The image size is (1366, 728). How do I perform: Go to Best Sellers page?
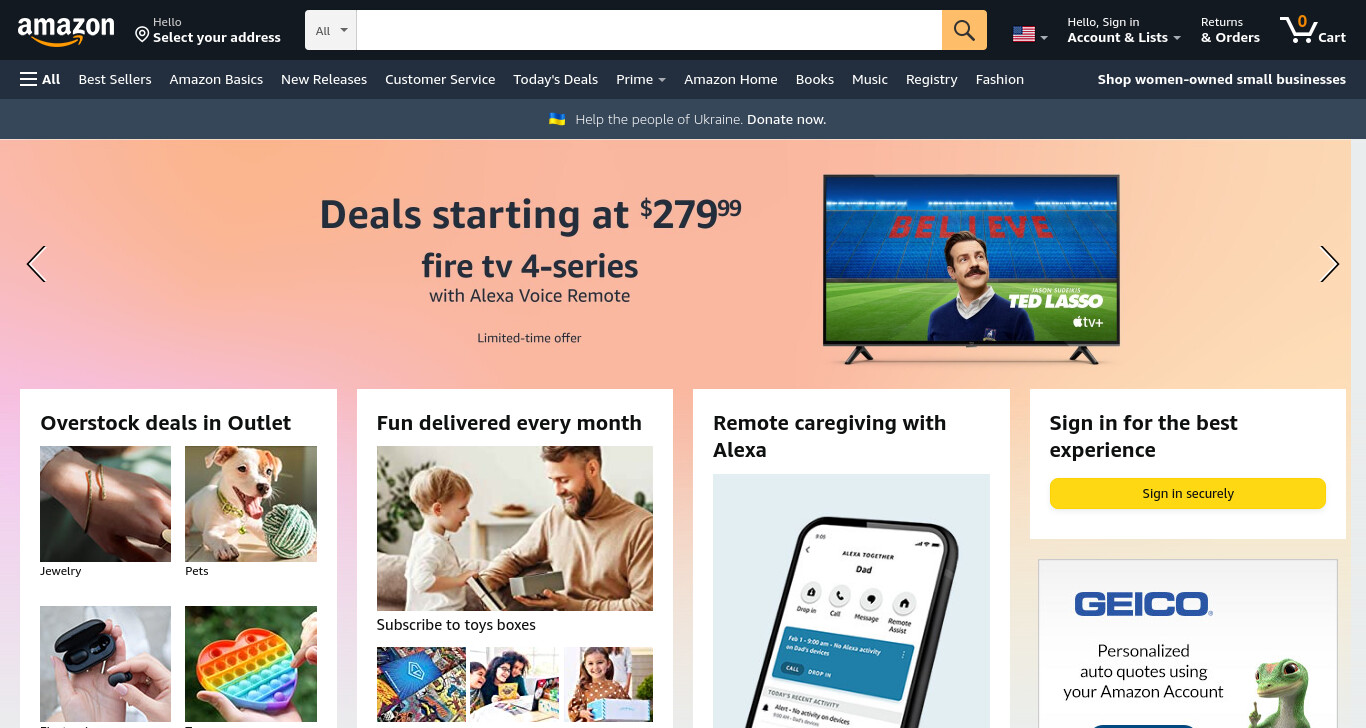click(115, 79)
